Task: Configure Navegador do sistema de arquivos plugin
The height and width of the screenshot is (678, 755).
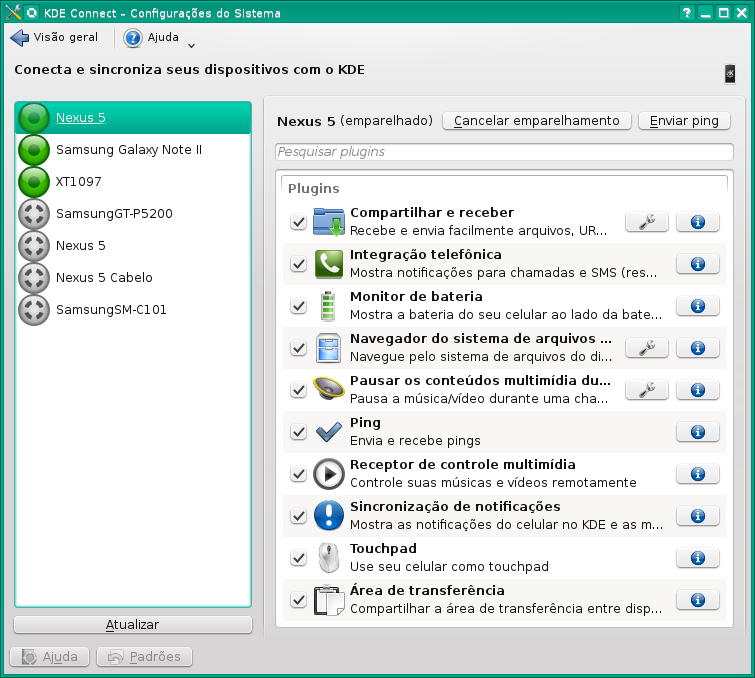Action: coord(647,348)
